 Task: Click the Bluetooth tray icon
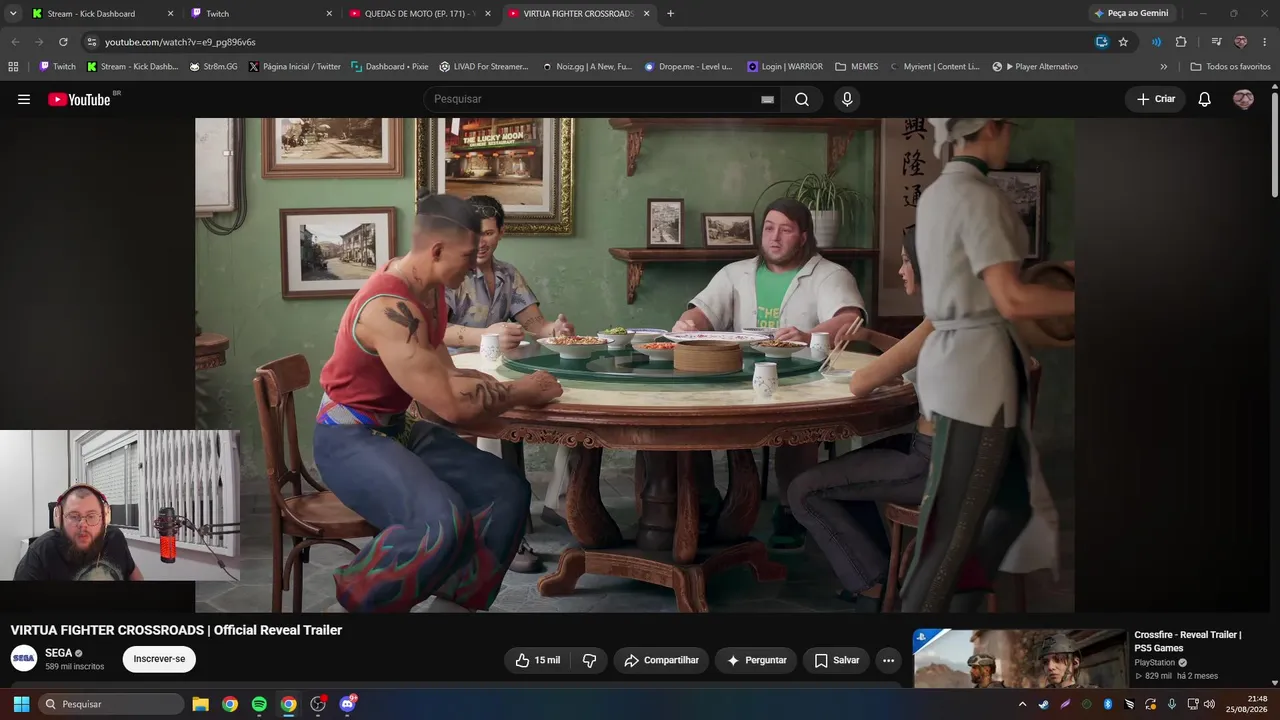[1108, 704]
